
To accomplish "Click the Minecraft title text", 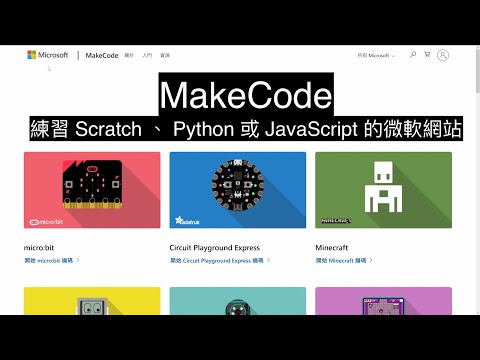I will 331,248.
